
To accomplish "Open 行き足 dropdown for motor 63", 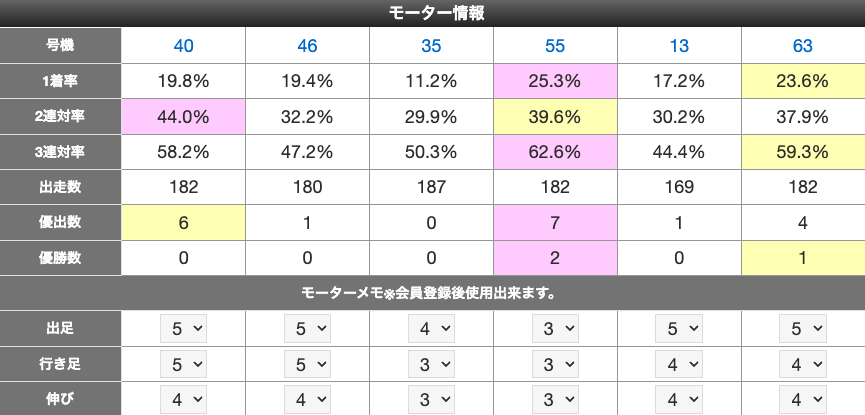I will (x=803, y=363).
